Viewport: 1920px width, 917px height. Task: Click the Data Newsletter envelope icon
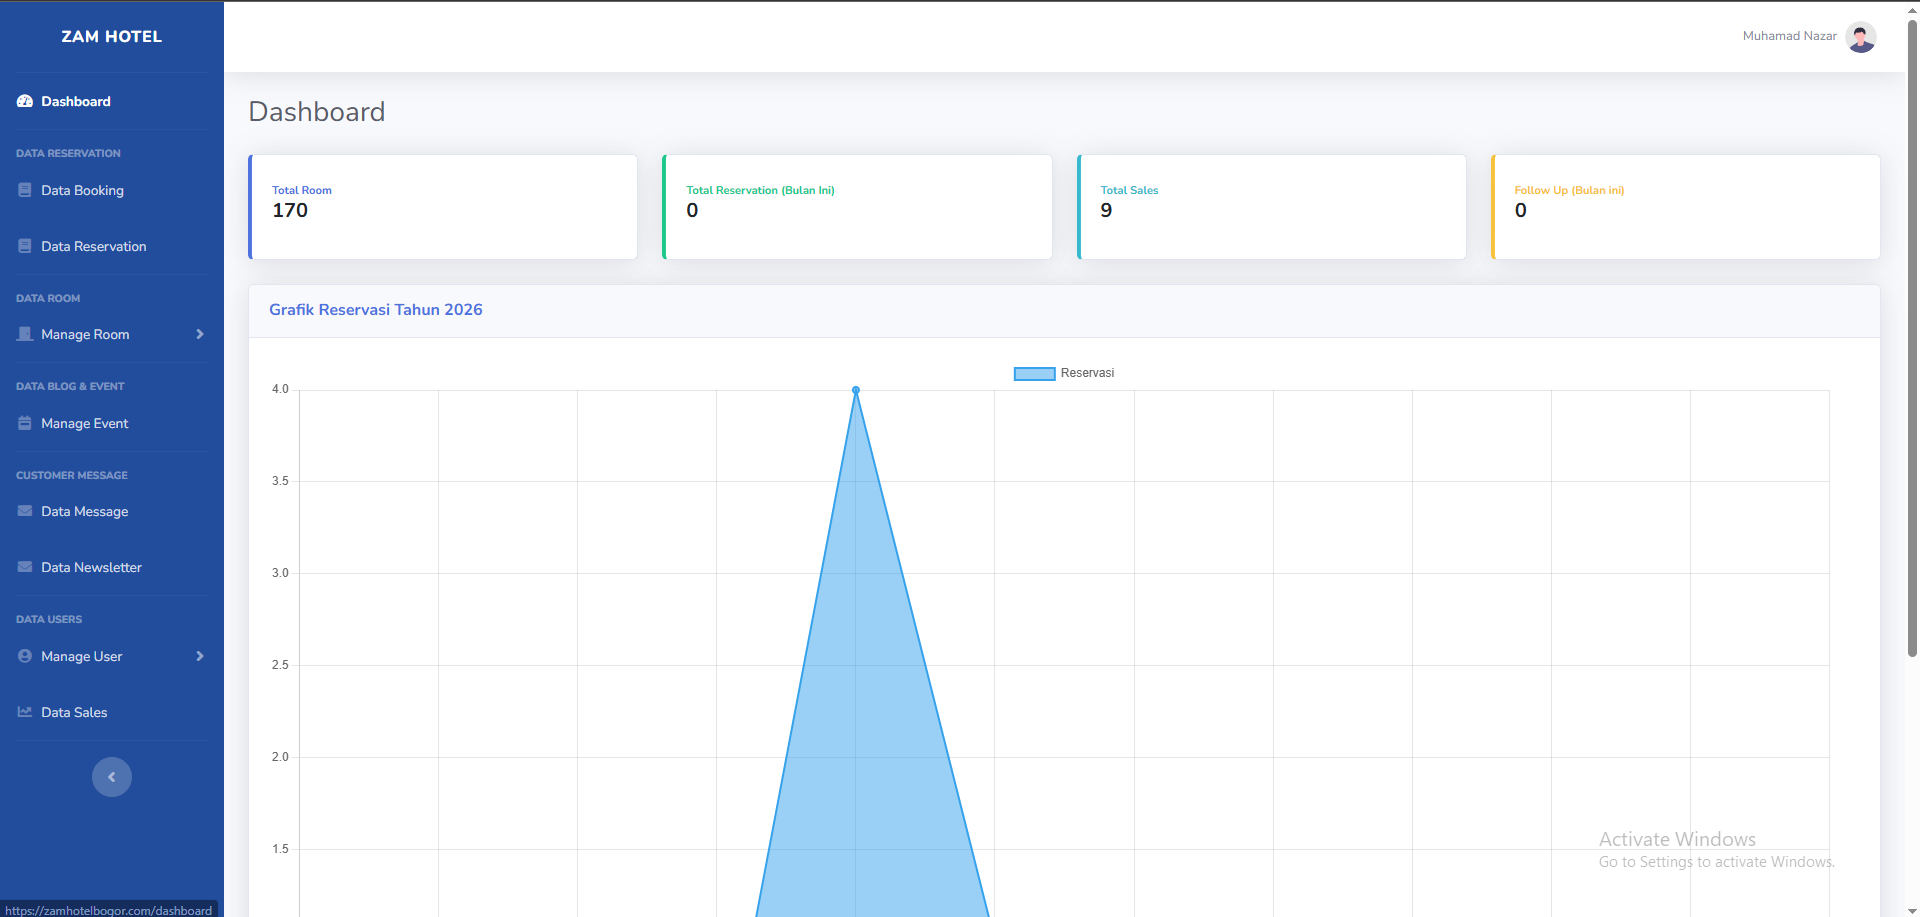click(x=25, y=567)
